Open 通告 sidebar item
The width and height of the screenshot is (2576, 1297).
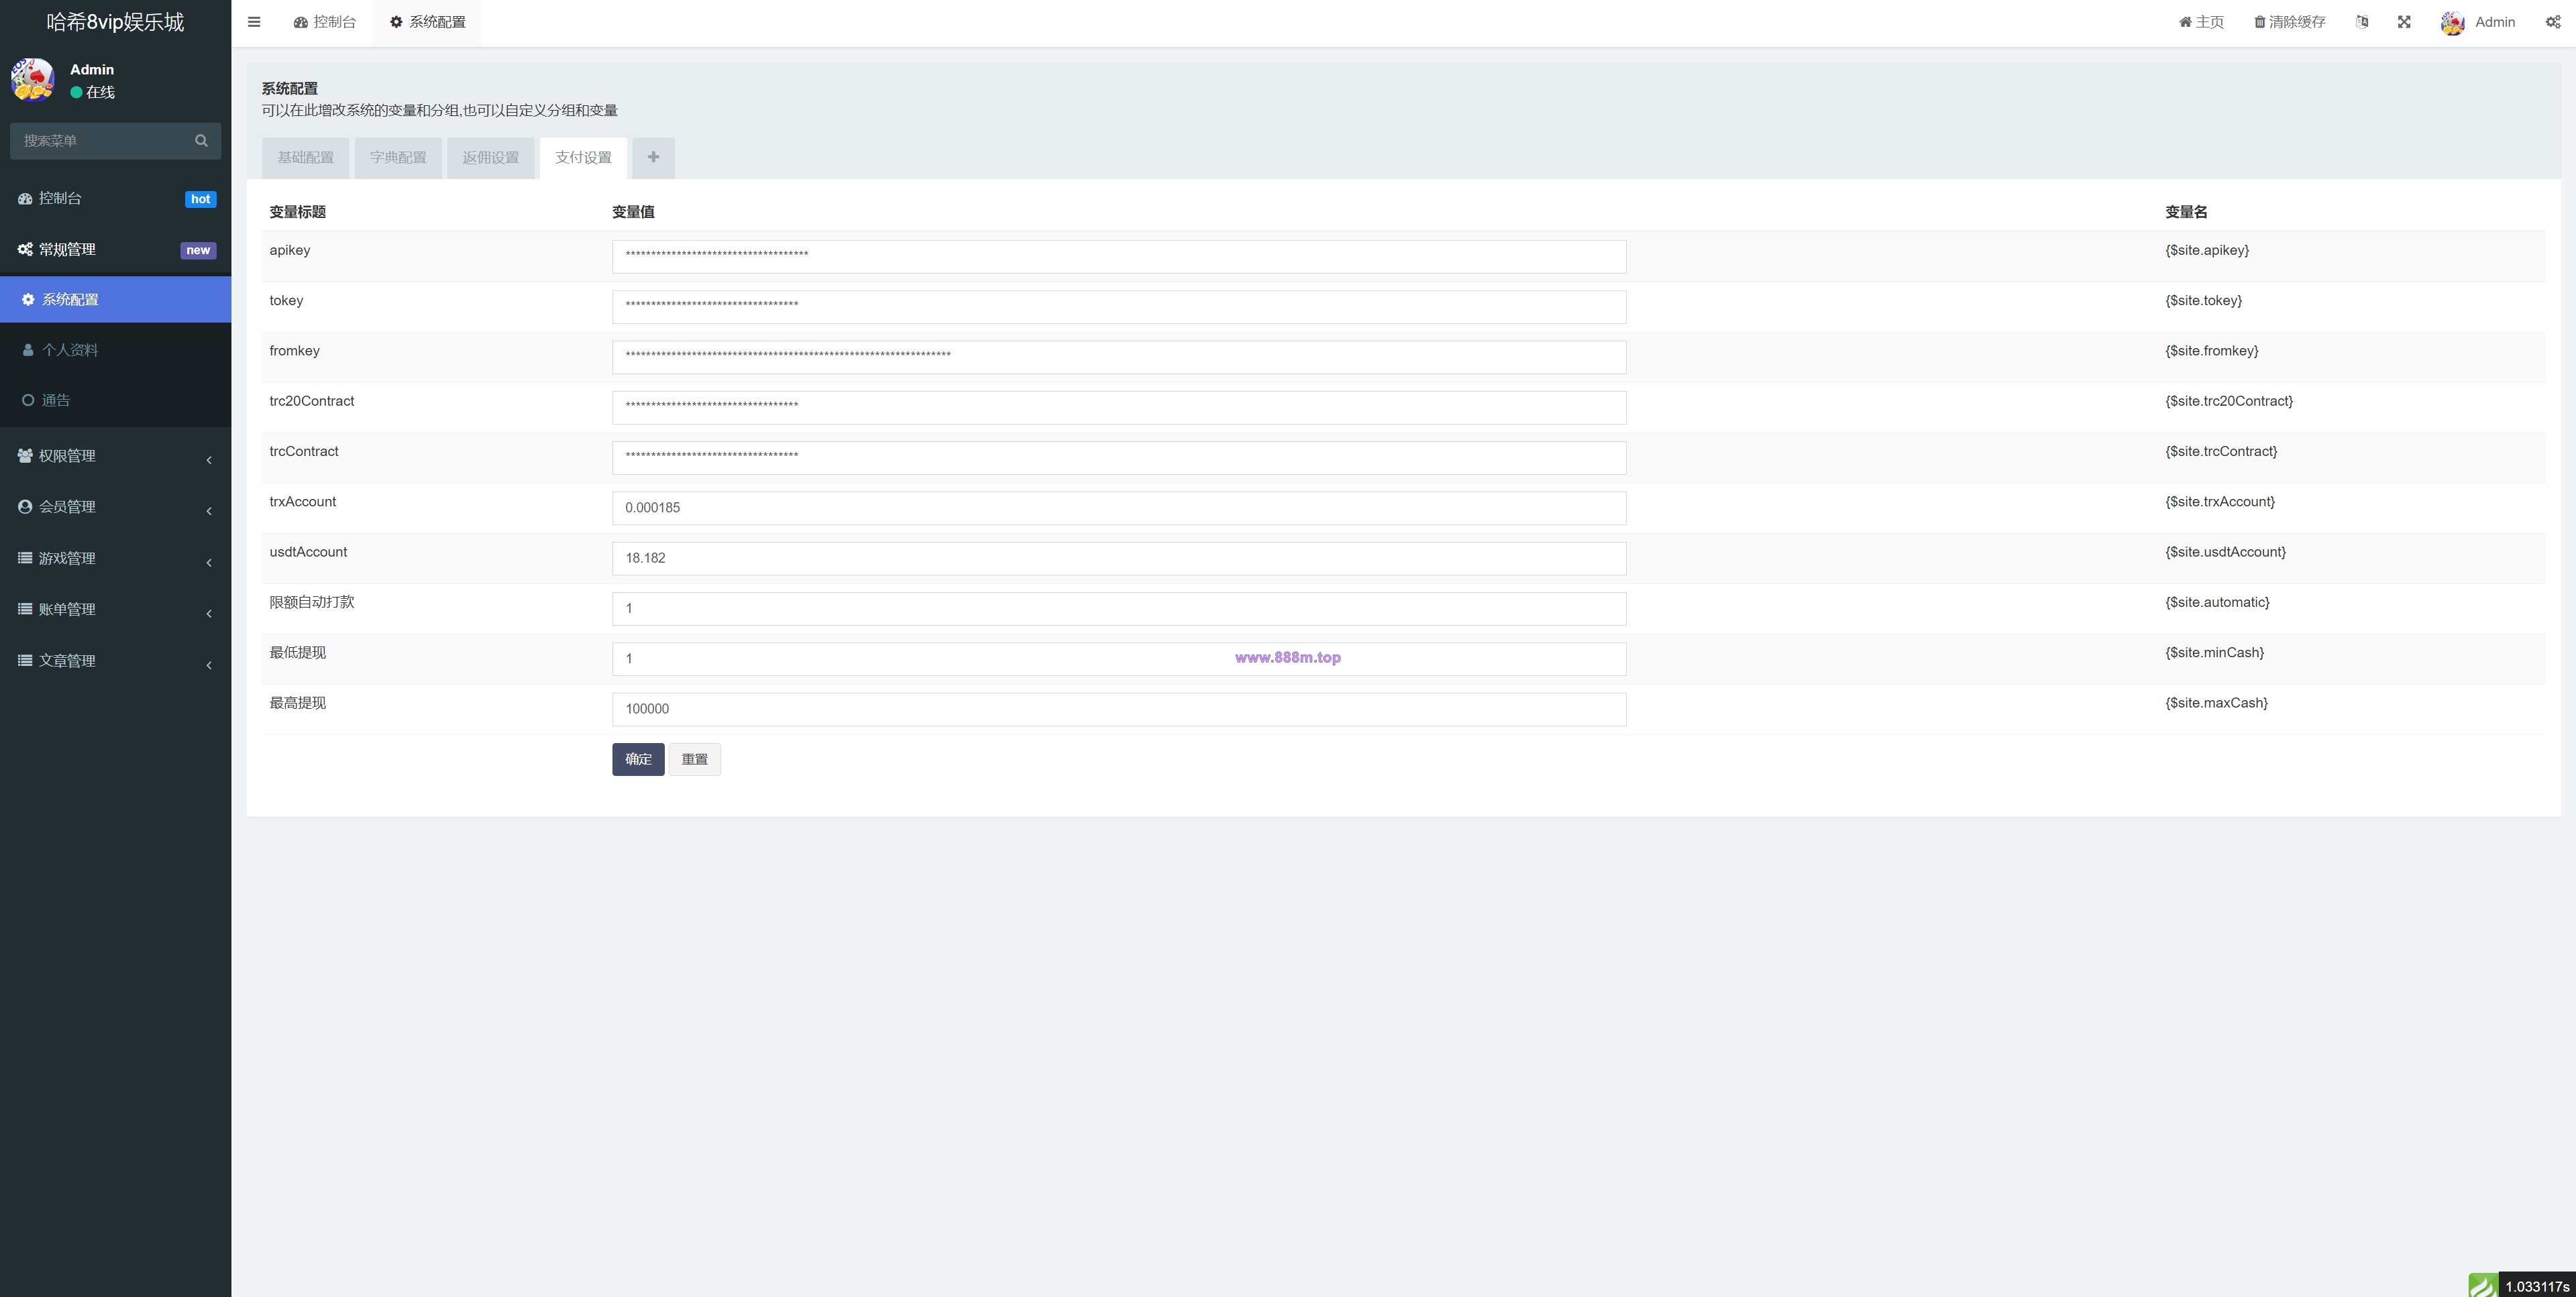click(x=115, y=401)
